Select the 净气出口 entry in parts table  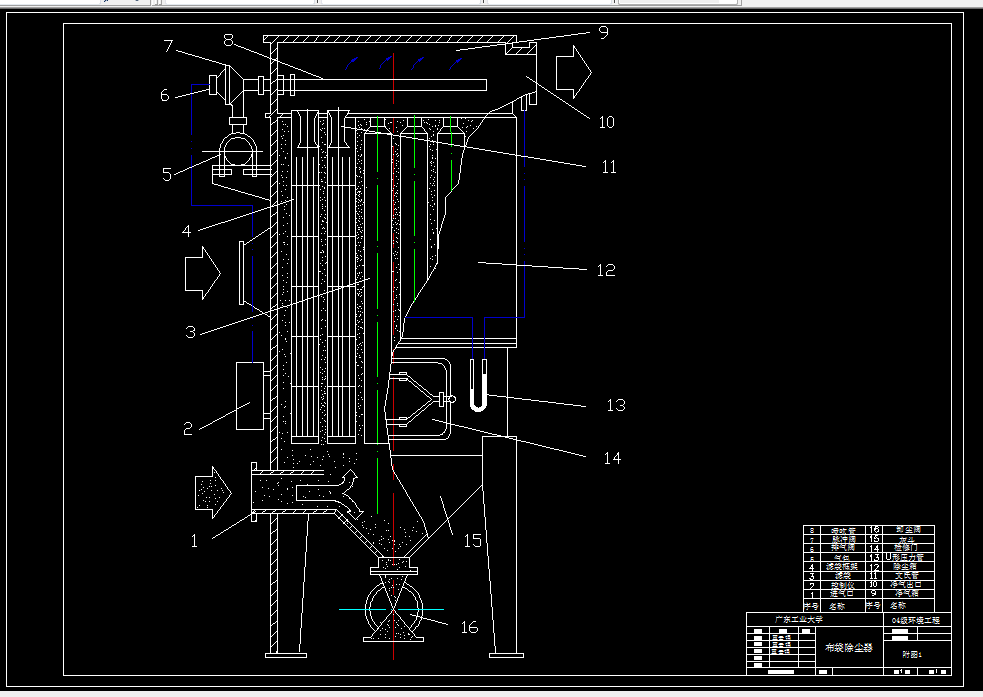coord(905,584)
